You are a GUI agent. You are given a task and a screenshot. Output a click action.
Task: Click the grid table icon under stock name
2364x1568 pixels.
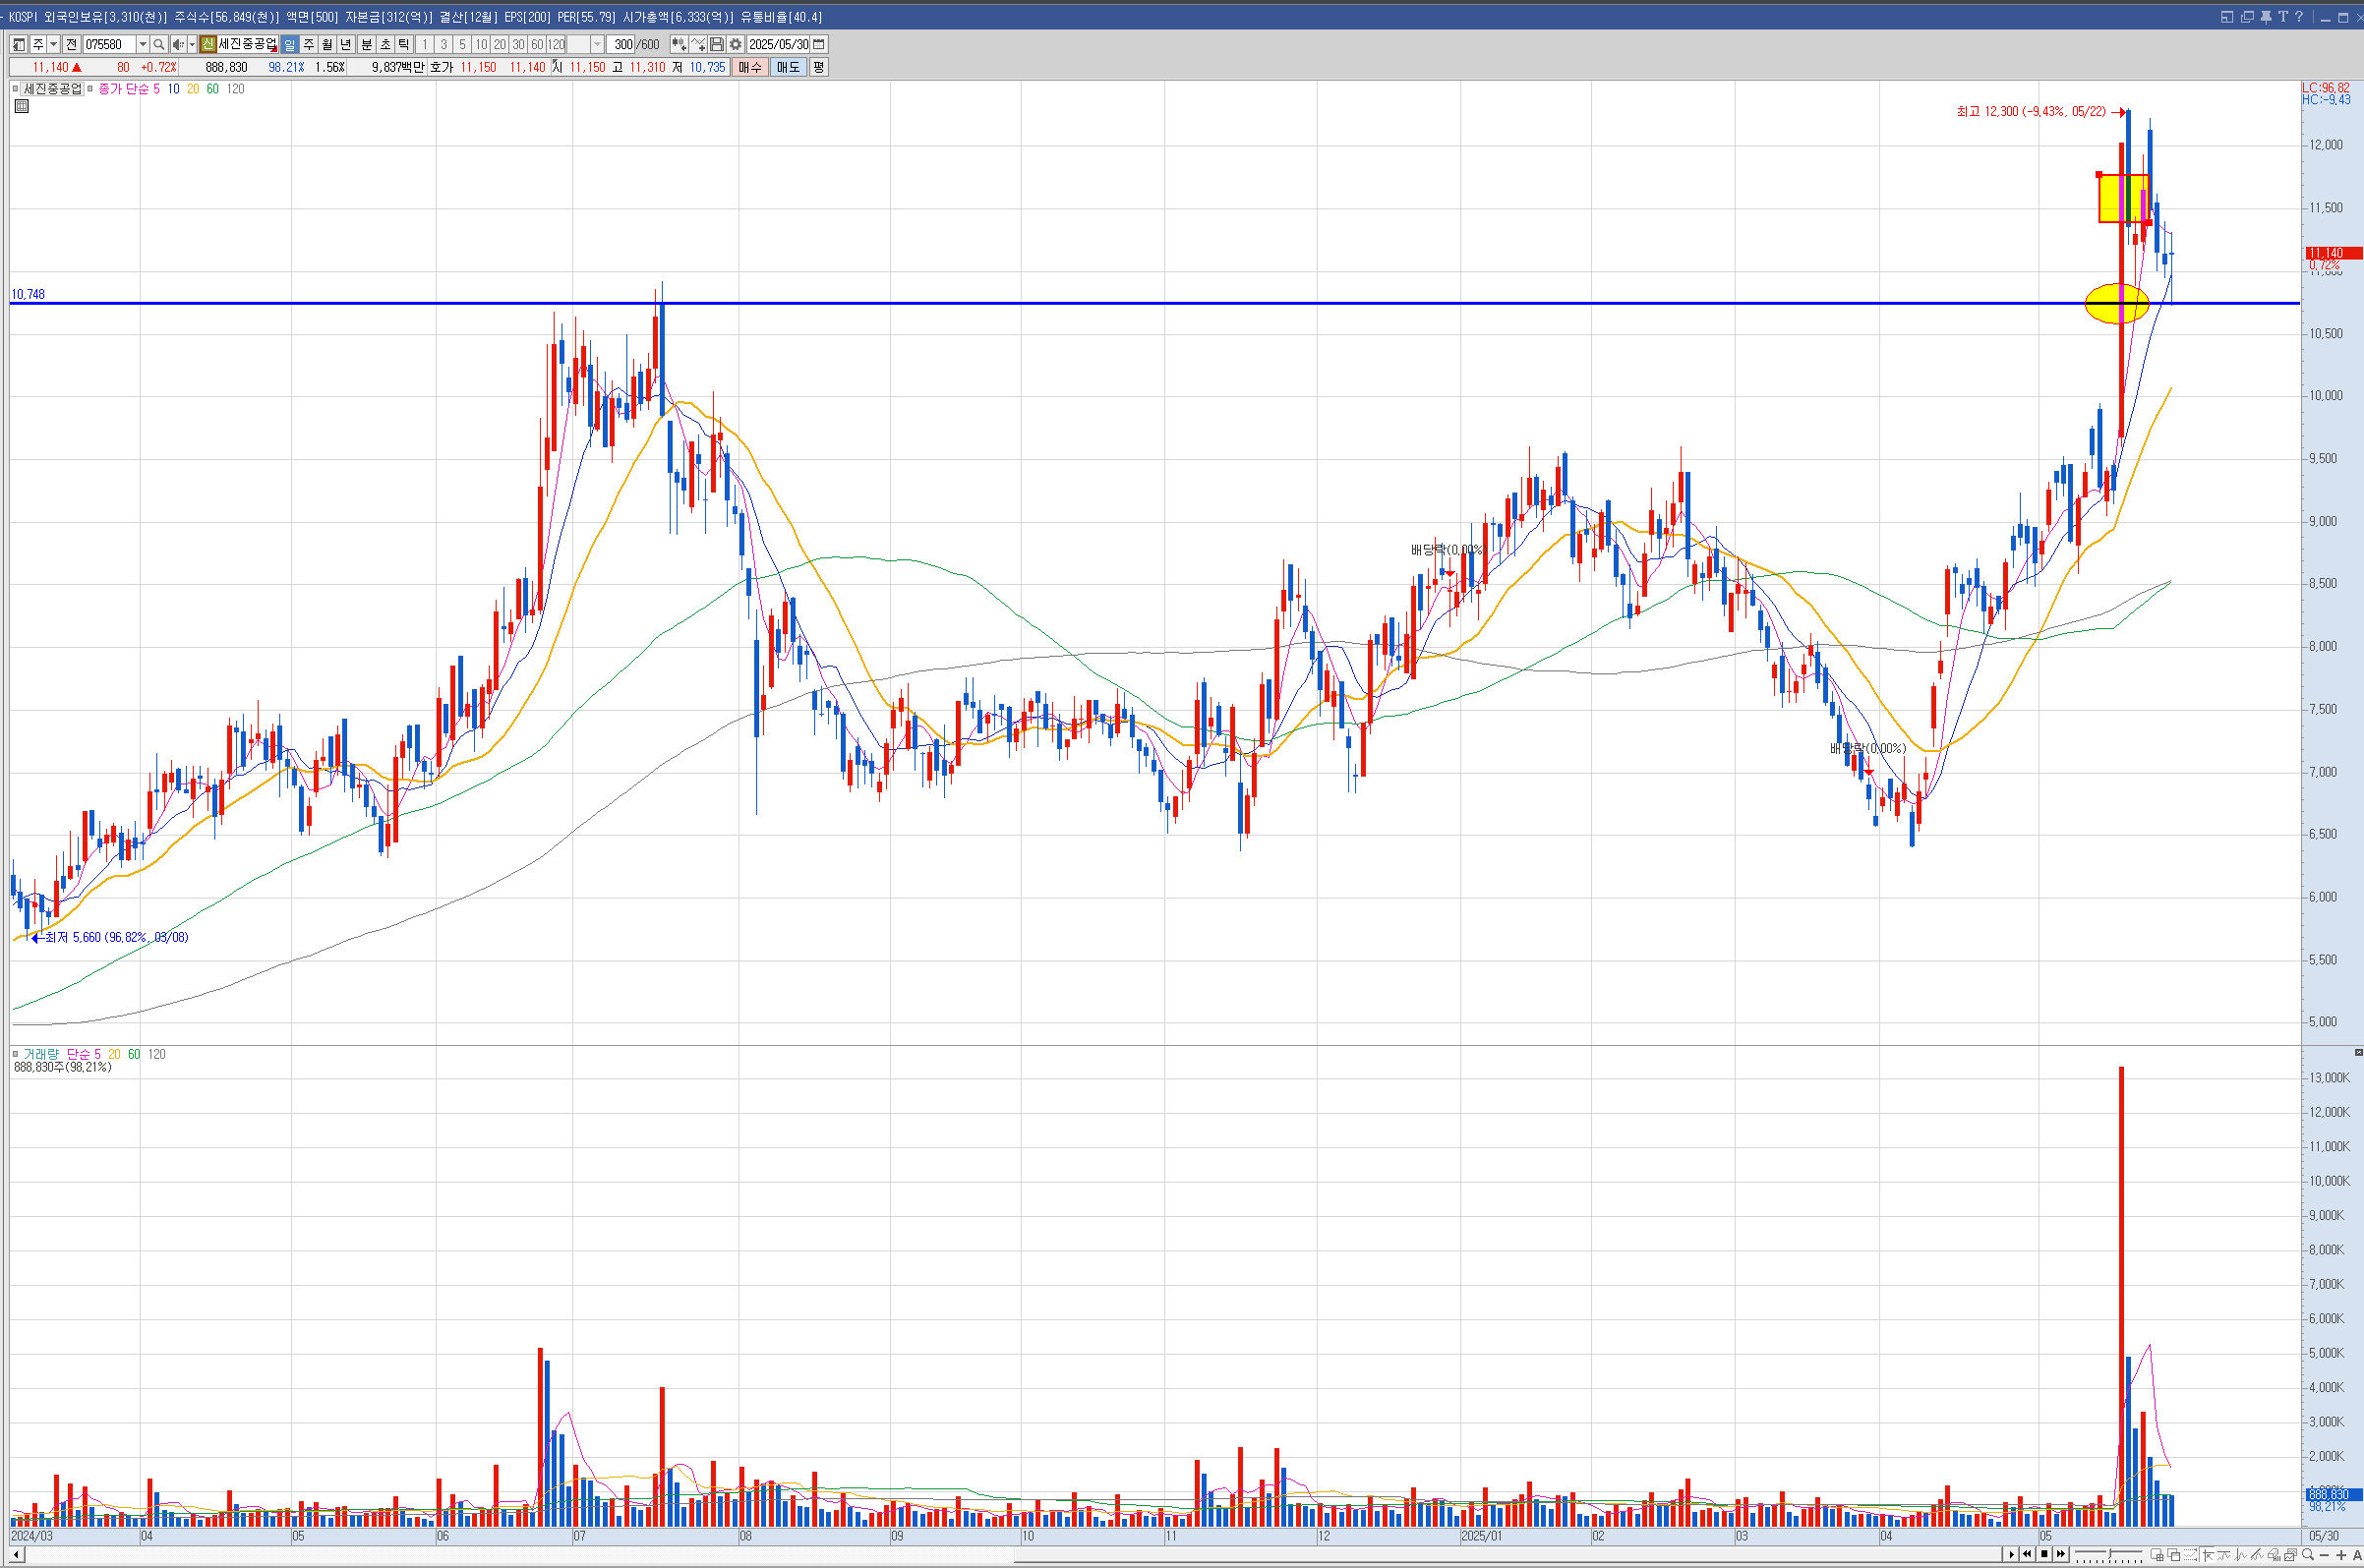point(22,106)
